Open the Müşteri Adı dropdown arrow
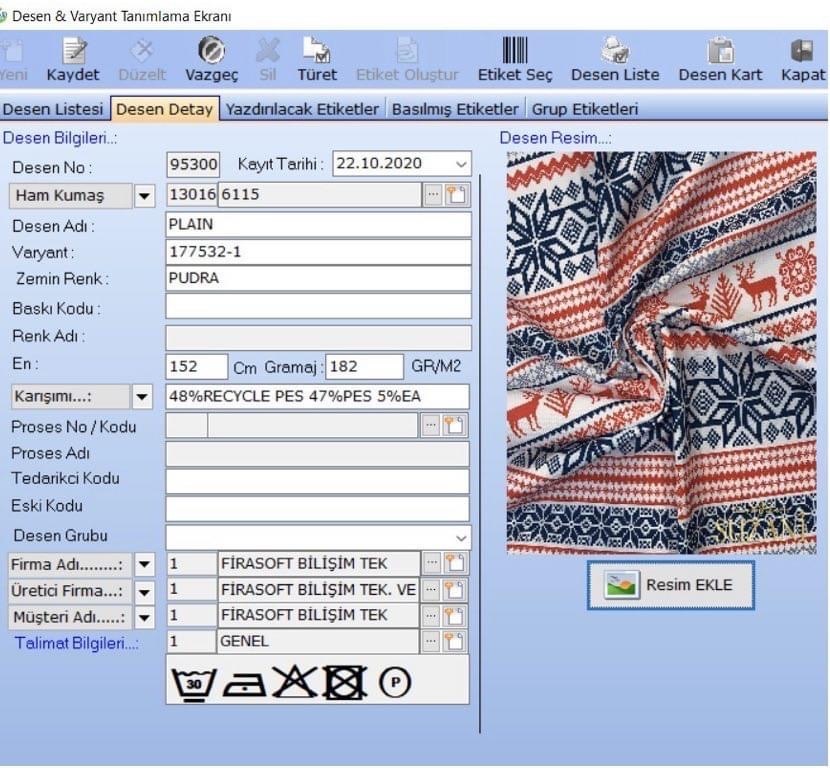Screen dimensions: 830x777 click(145, 617)
